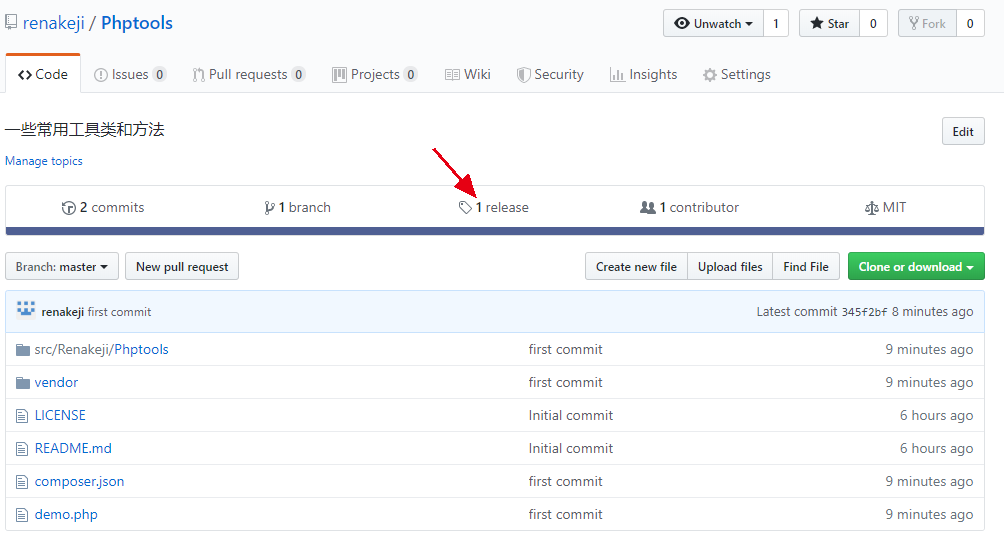
Task: Open the Phptools repository link
Action: click(137, 23)
